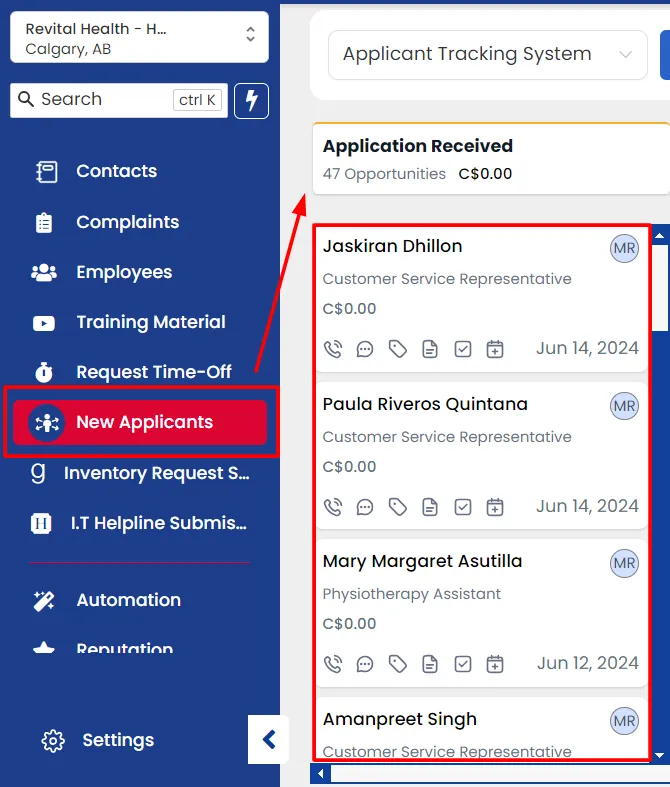Open Amanpreet Singh opportunity card
The width and height of the screenshot is (670, 787).
(481, 729)
